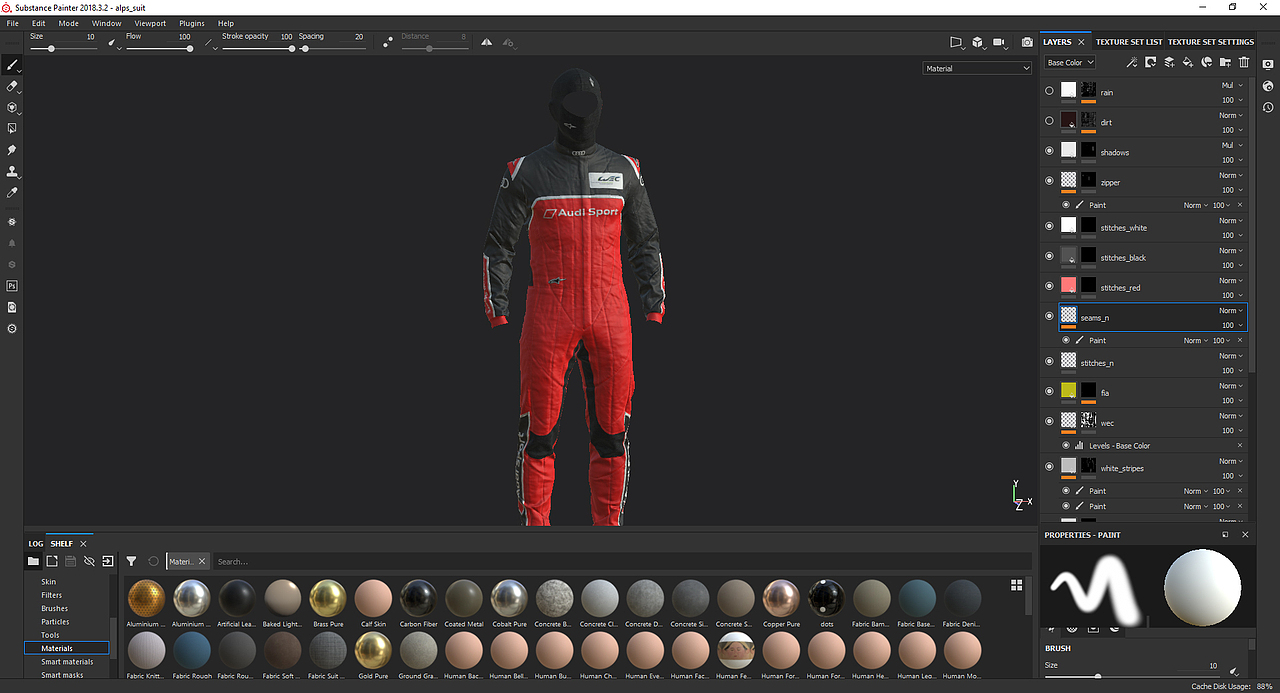Click the add mask icon in Layers
This screenshot has height=693, width=1280.
click(x=1150, y=62)
